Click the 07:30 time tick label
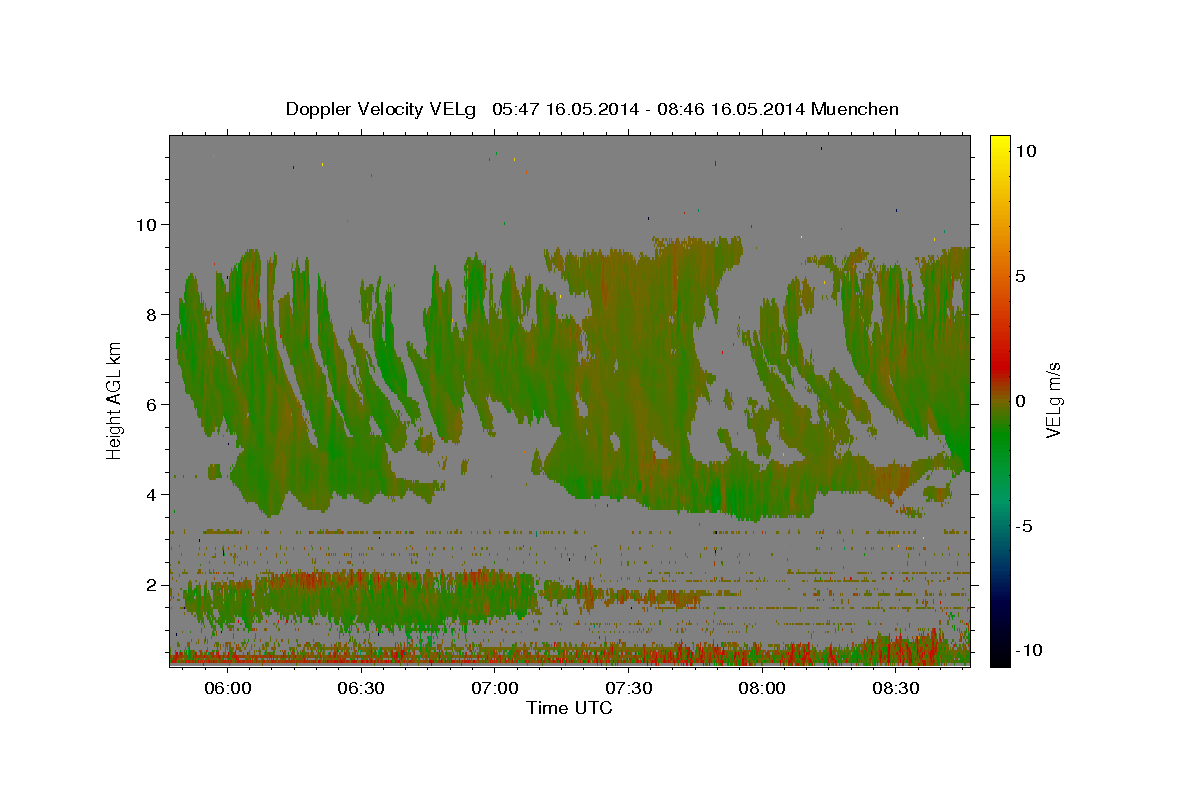The height and width of the screenshot is (800, 1200). pos(628,689)
